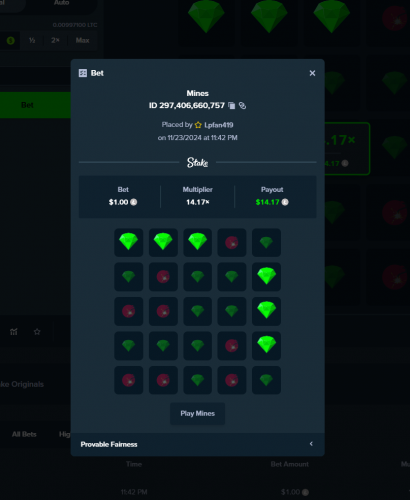Click bright gem in third row last tile
The width and height of the screenshot is (410, 500).
(266, 311)
